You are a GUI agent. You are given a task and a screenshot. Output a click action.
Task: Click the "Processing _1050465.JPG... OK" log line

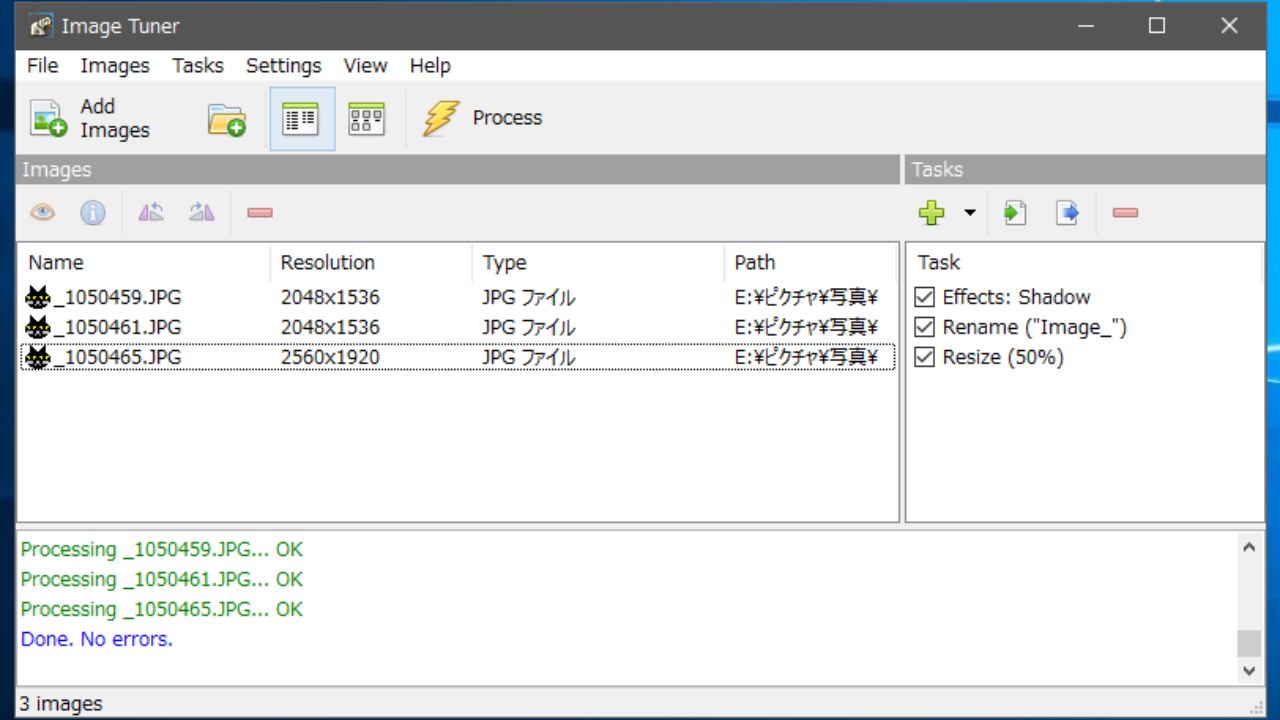pos(161,609)
